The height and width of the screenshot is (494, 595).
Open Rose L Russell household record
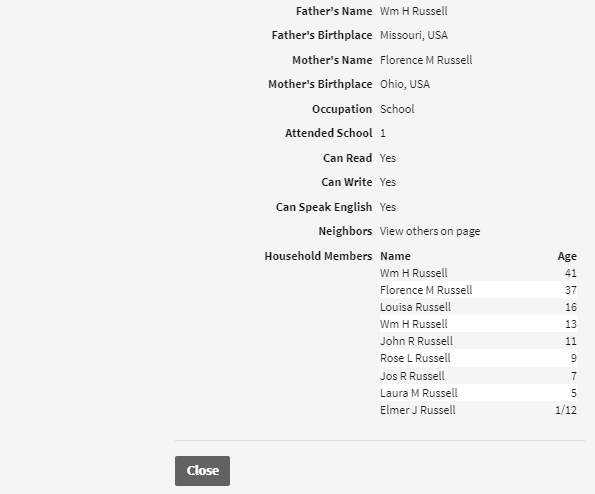click(x=415, y=358)
